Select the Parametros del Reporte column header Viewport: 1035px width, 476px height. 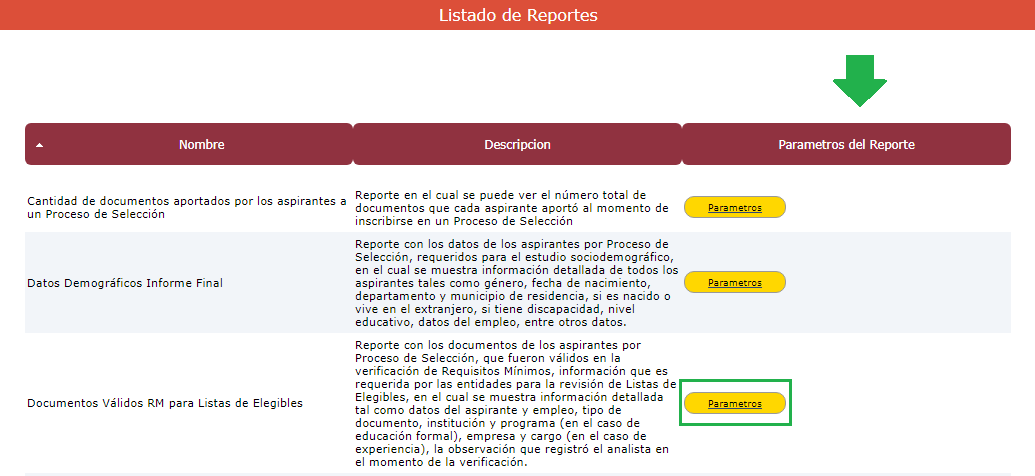coord(846,145)
